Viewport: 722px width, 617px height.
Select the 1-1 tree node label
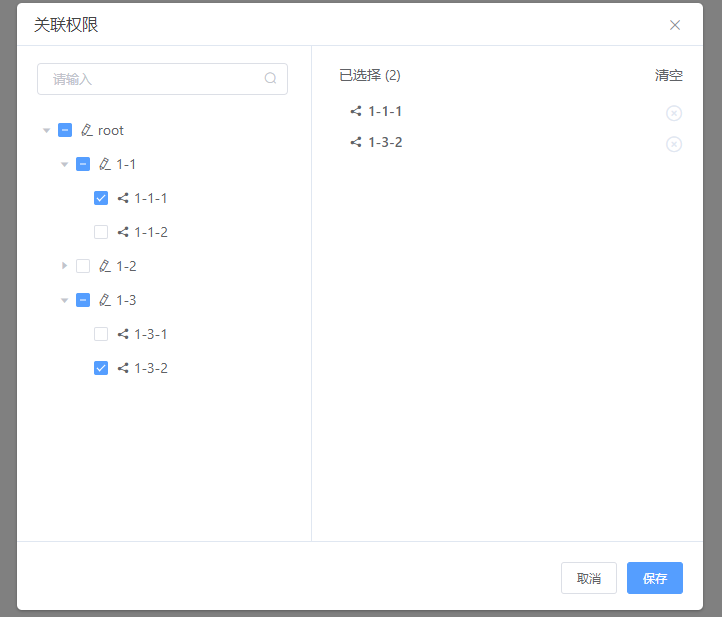126,164
